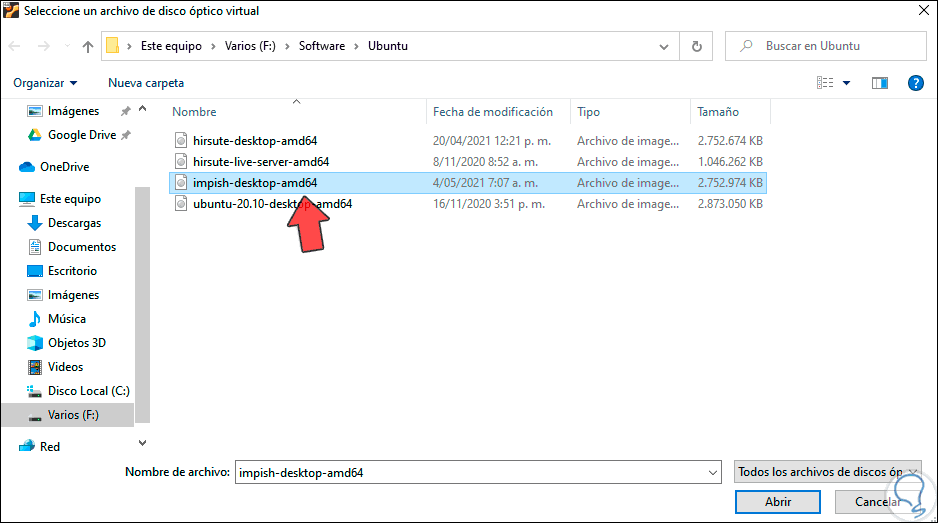The height and width of the screenshot is (523, 938).
Task: Click the hirsute-desktop-amd64 disc image icon
Action: [x=181, y=141]
